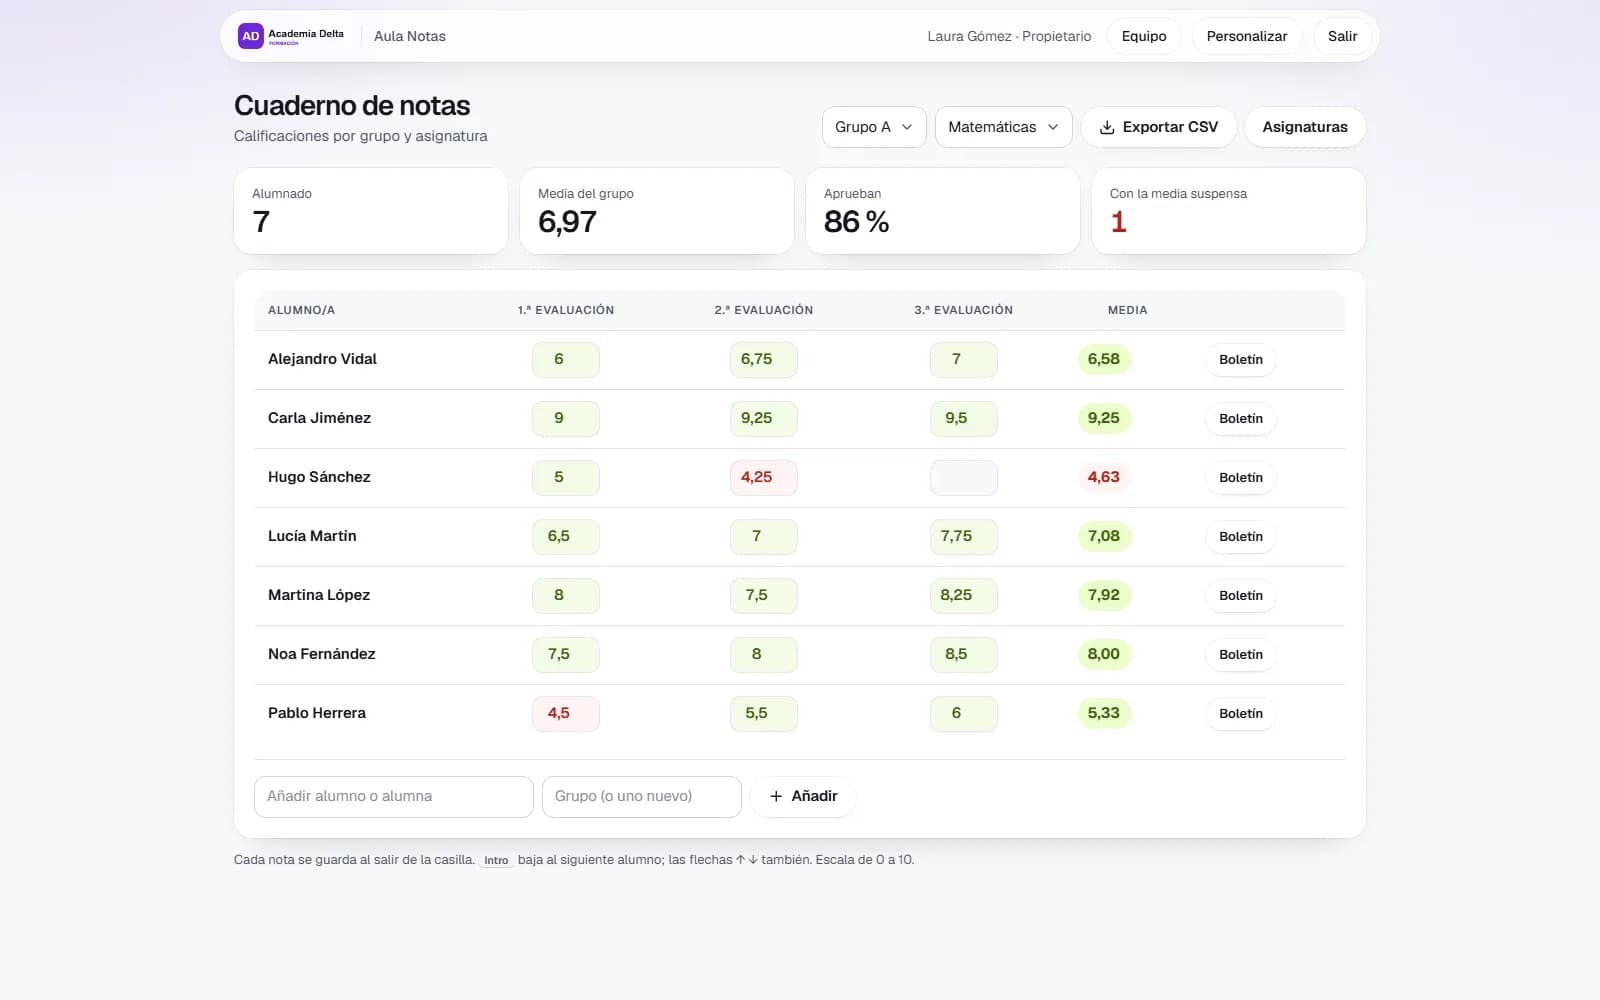The image size is (1600, 1000).
Task: Click the Aula Notas header label
Action: [410, 36]
